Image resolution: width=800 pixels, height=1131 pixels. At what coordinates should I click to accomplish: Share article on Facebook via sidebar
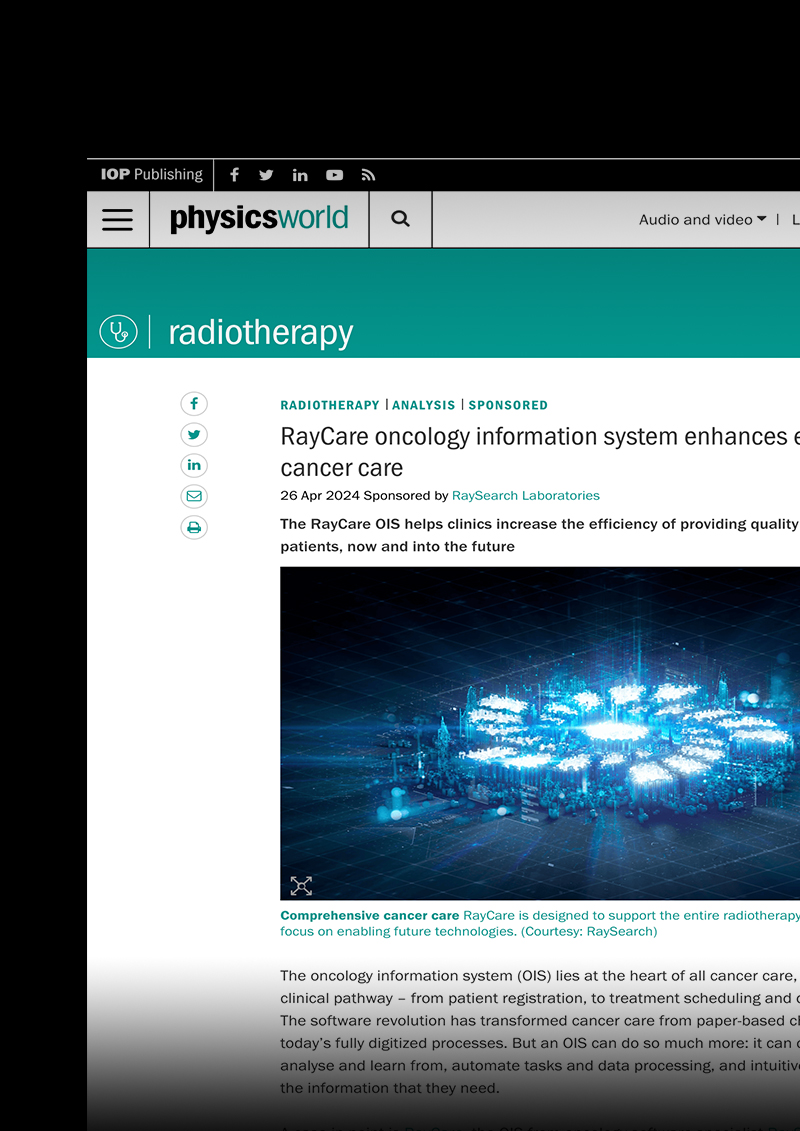194,404
